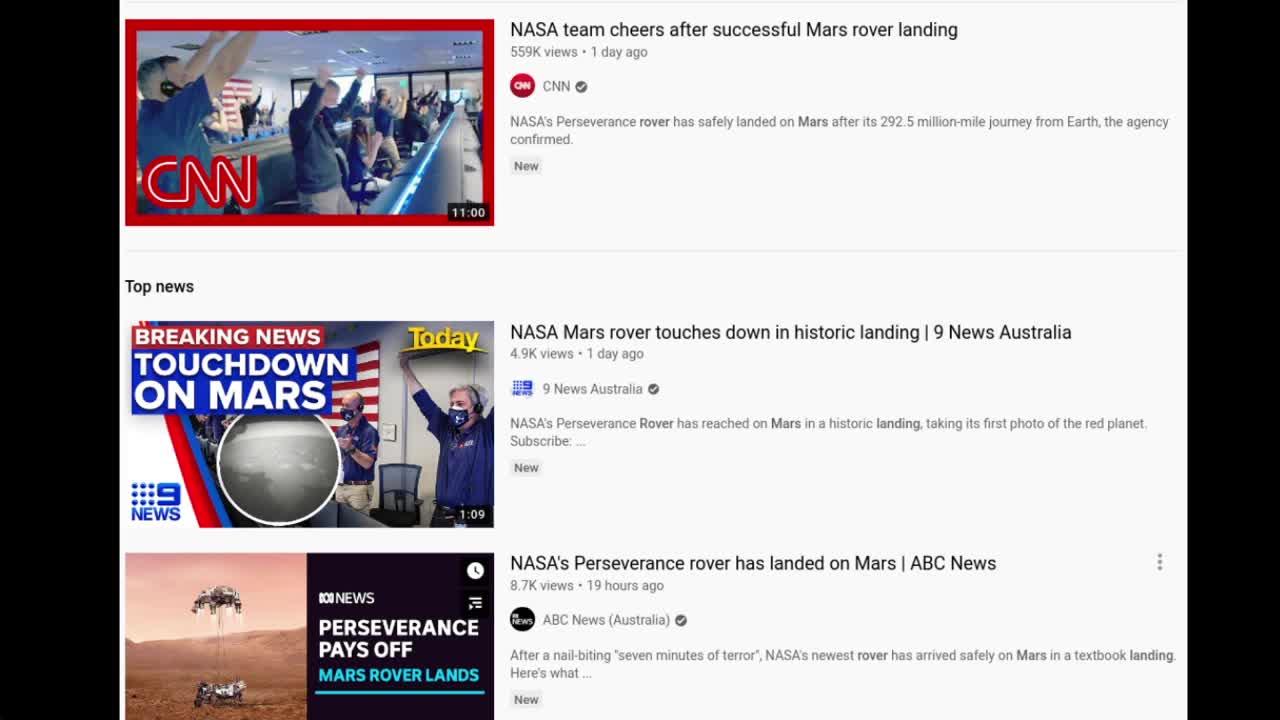This screenshot has height=720, width=1280.
Task: Click 9 News description about first photo
Action: [828, 432]
